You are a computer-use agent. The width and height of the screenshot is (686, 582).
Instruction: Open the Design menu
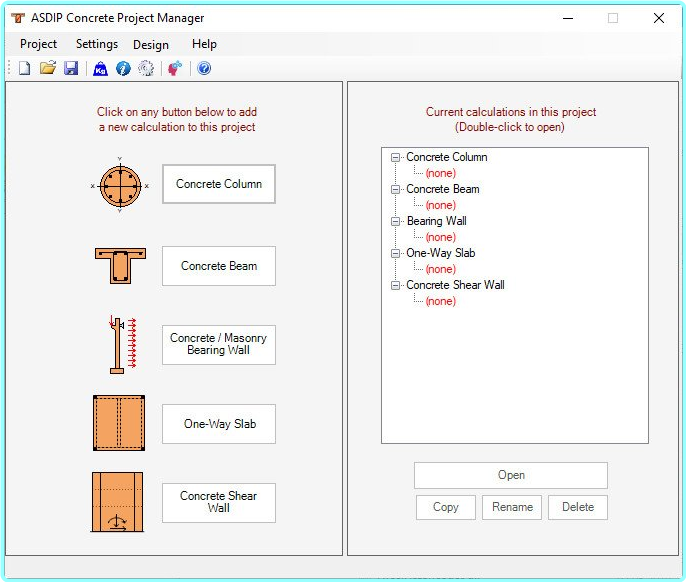[151, 45]
